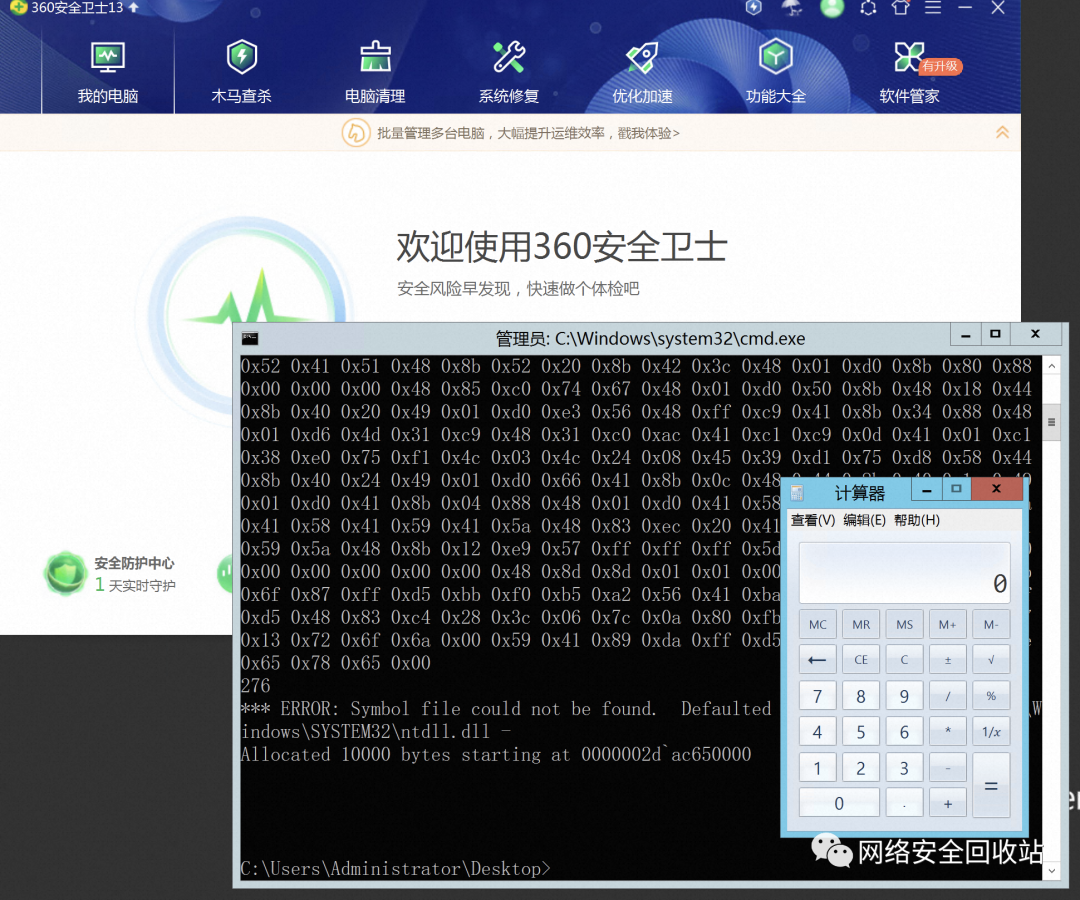1080x900 pixels.
Task: Click 'C:\Users\Administrator\Desktop>' prompt
Action: [395, 869]
